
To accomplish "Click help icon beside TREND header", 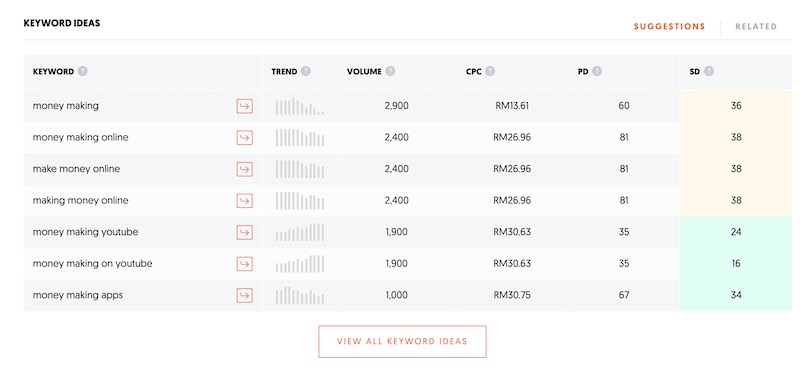I will (306, 71).
